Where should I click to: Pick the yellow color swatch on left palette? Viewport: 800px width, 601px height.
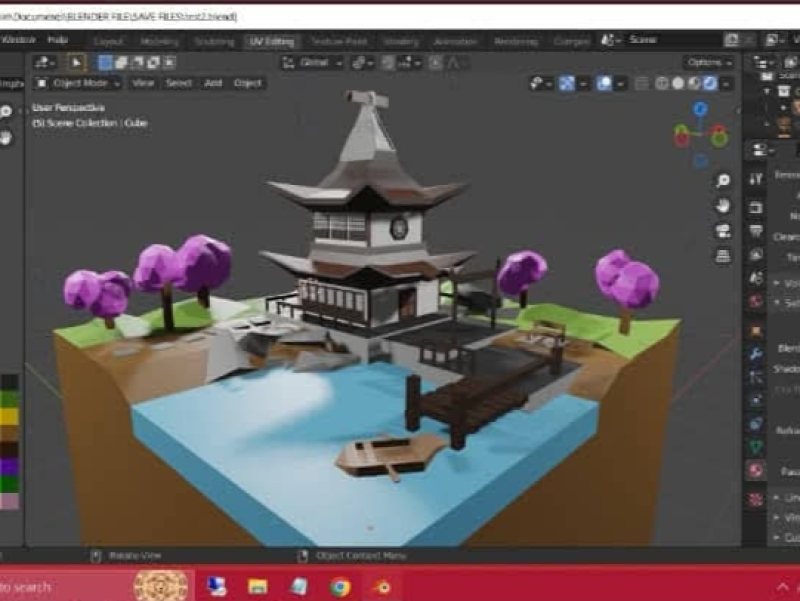tap(9, 415)
